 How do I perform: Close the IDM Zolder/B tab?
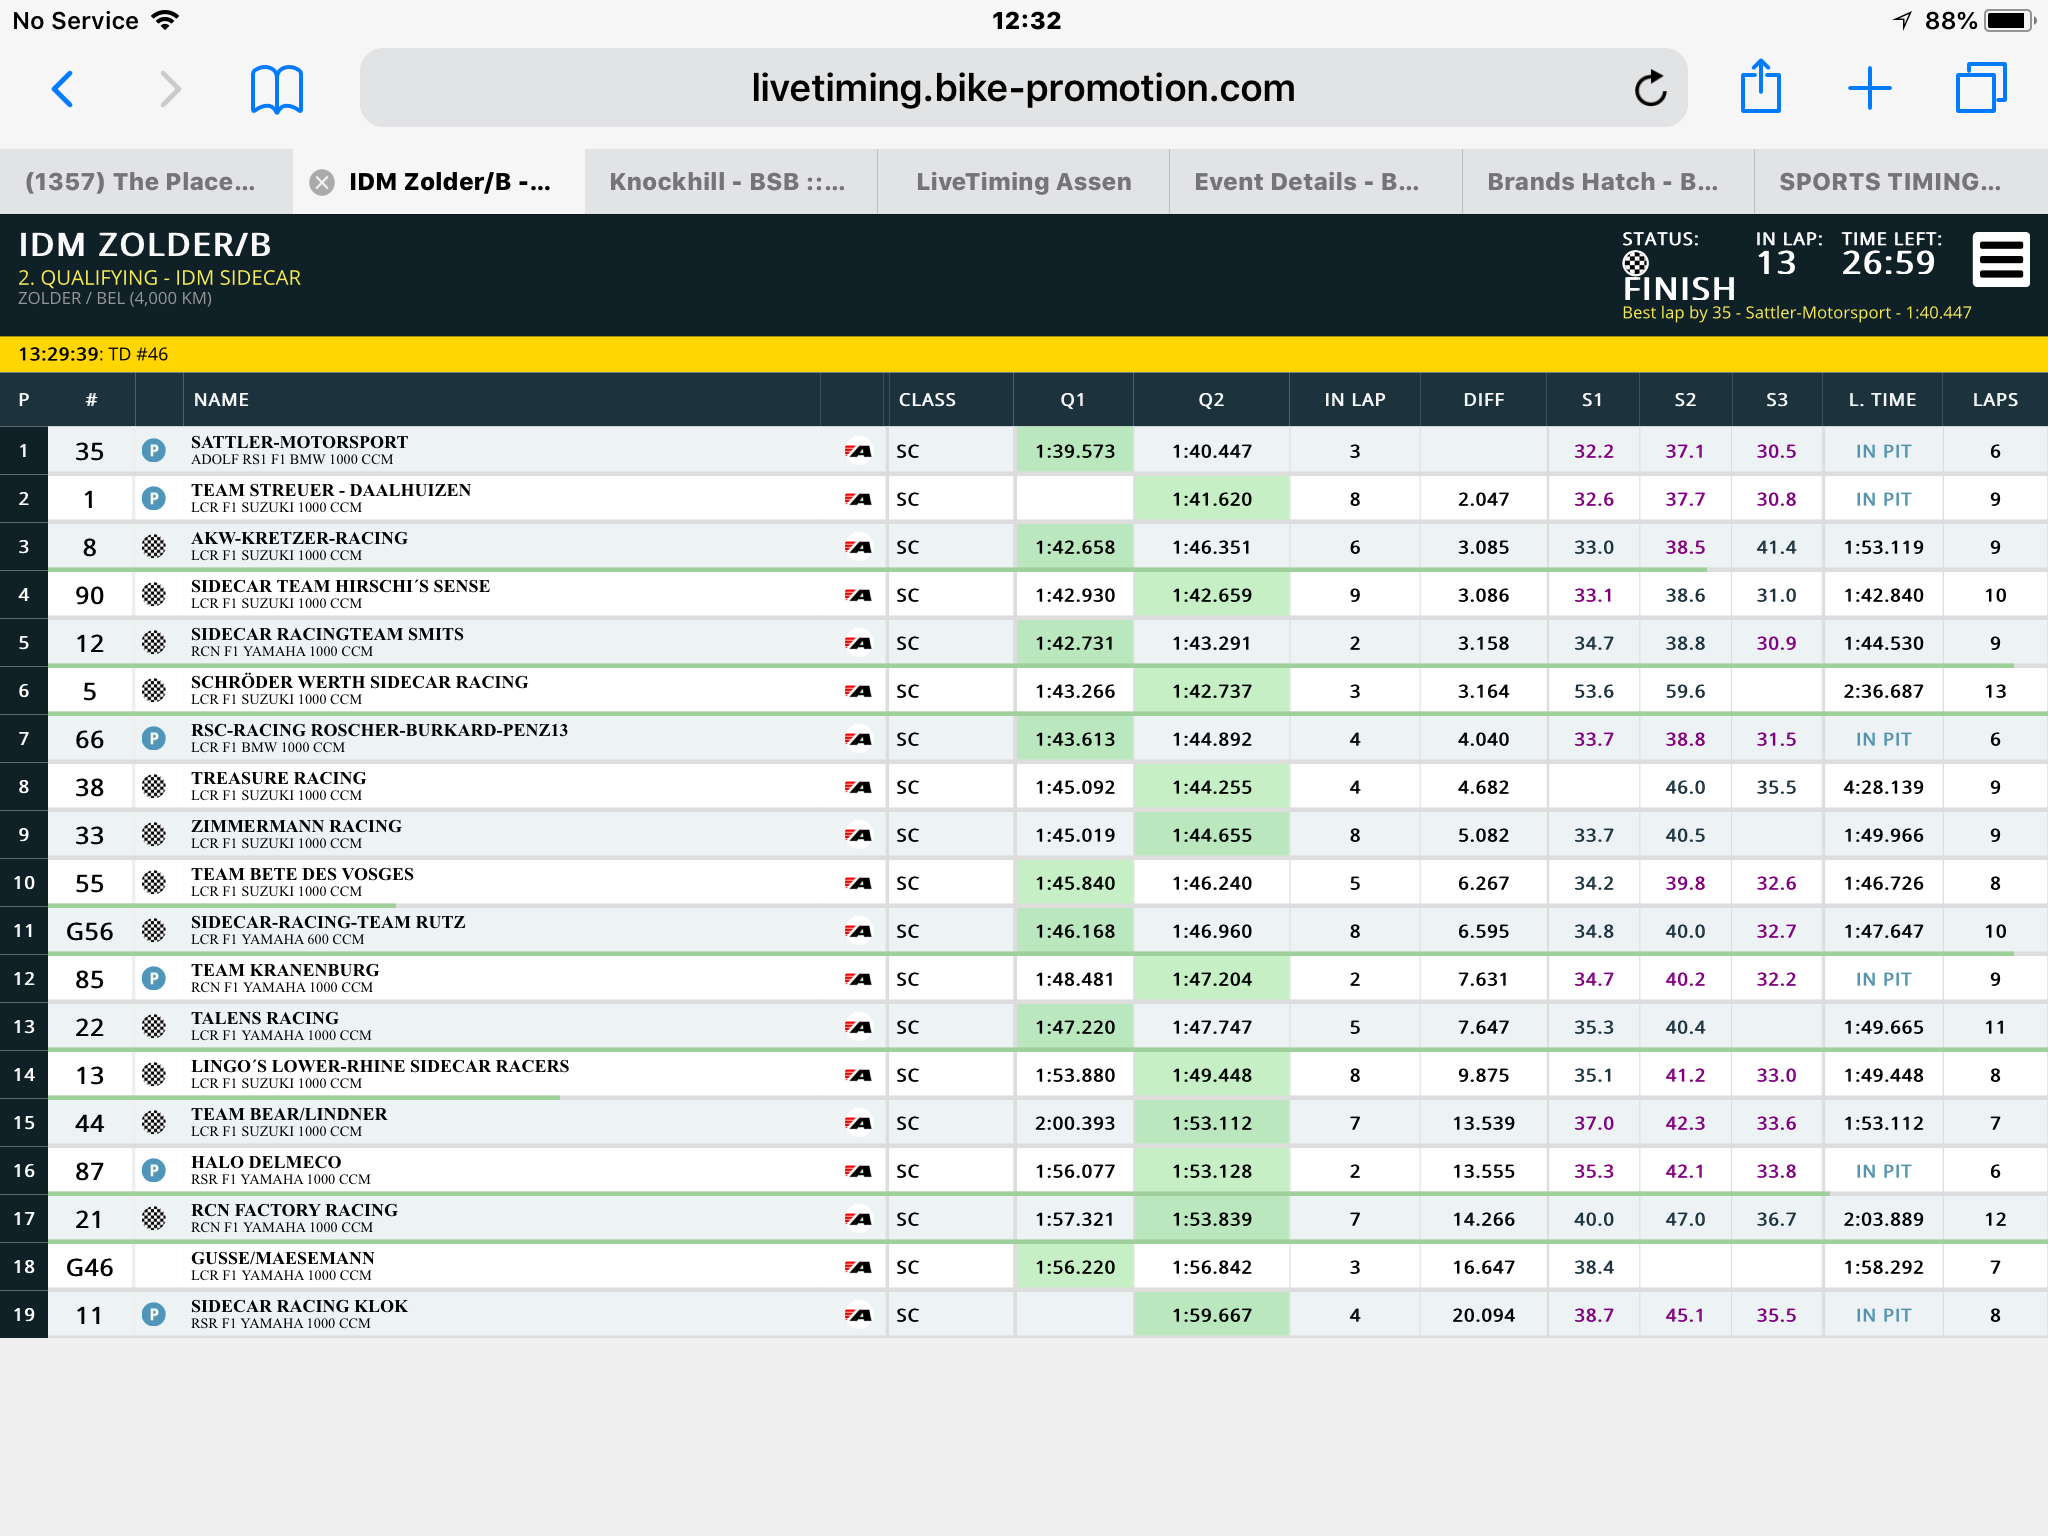click(322, 182)
